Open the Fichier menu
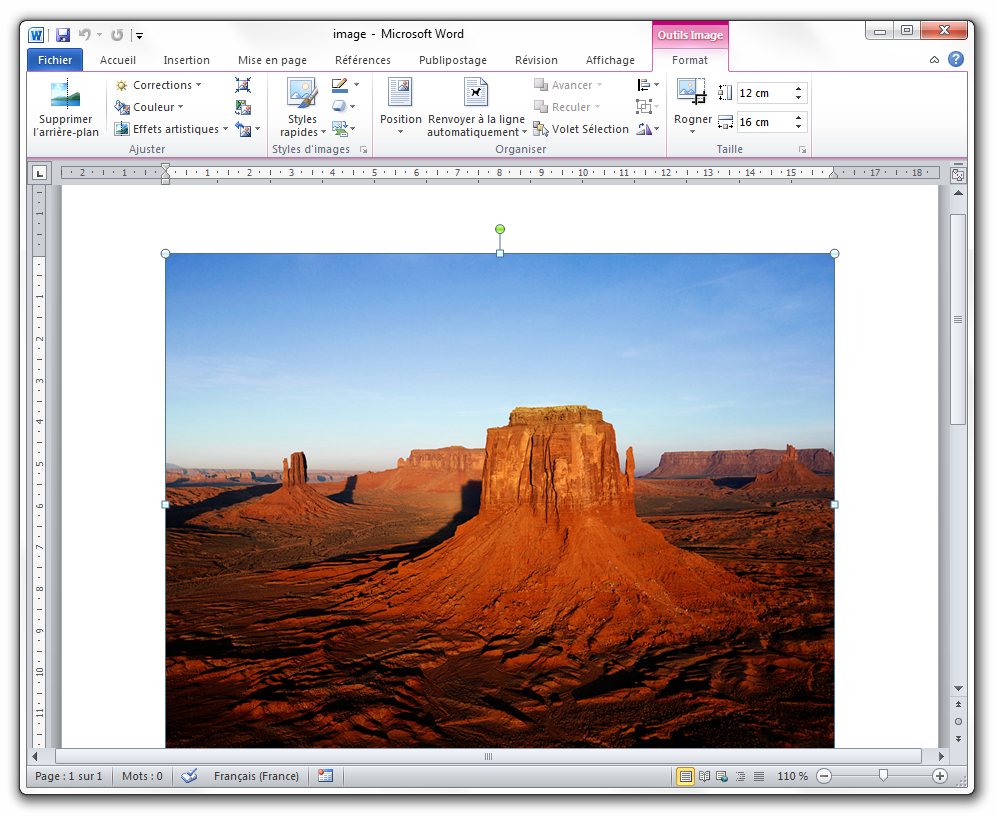The height and width of the screenshot is (816, 996). pyautogui.click(x=55, y=60)
